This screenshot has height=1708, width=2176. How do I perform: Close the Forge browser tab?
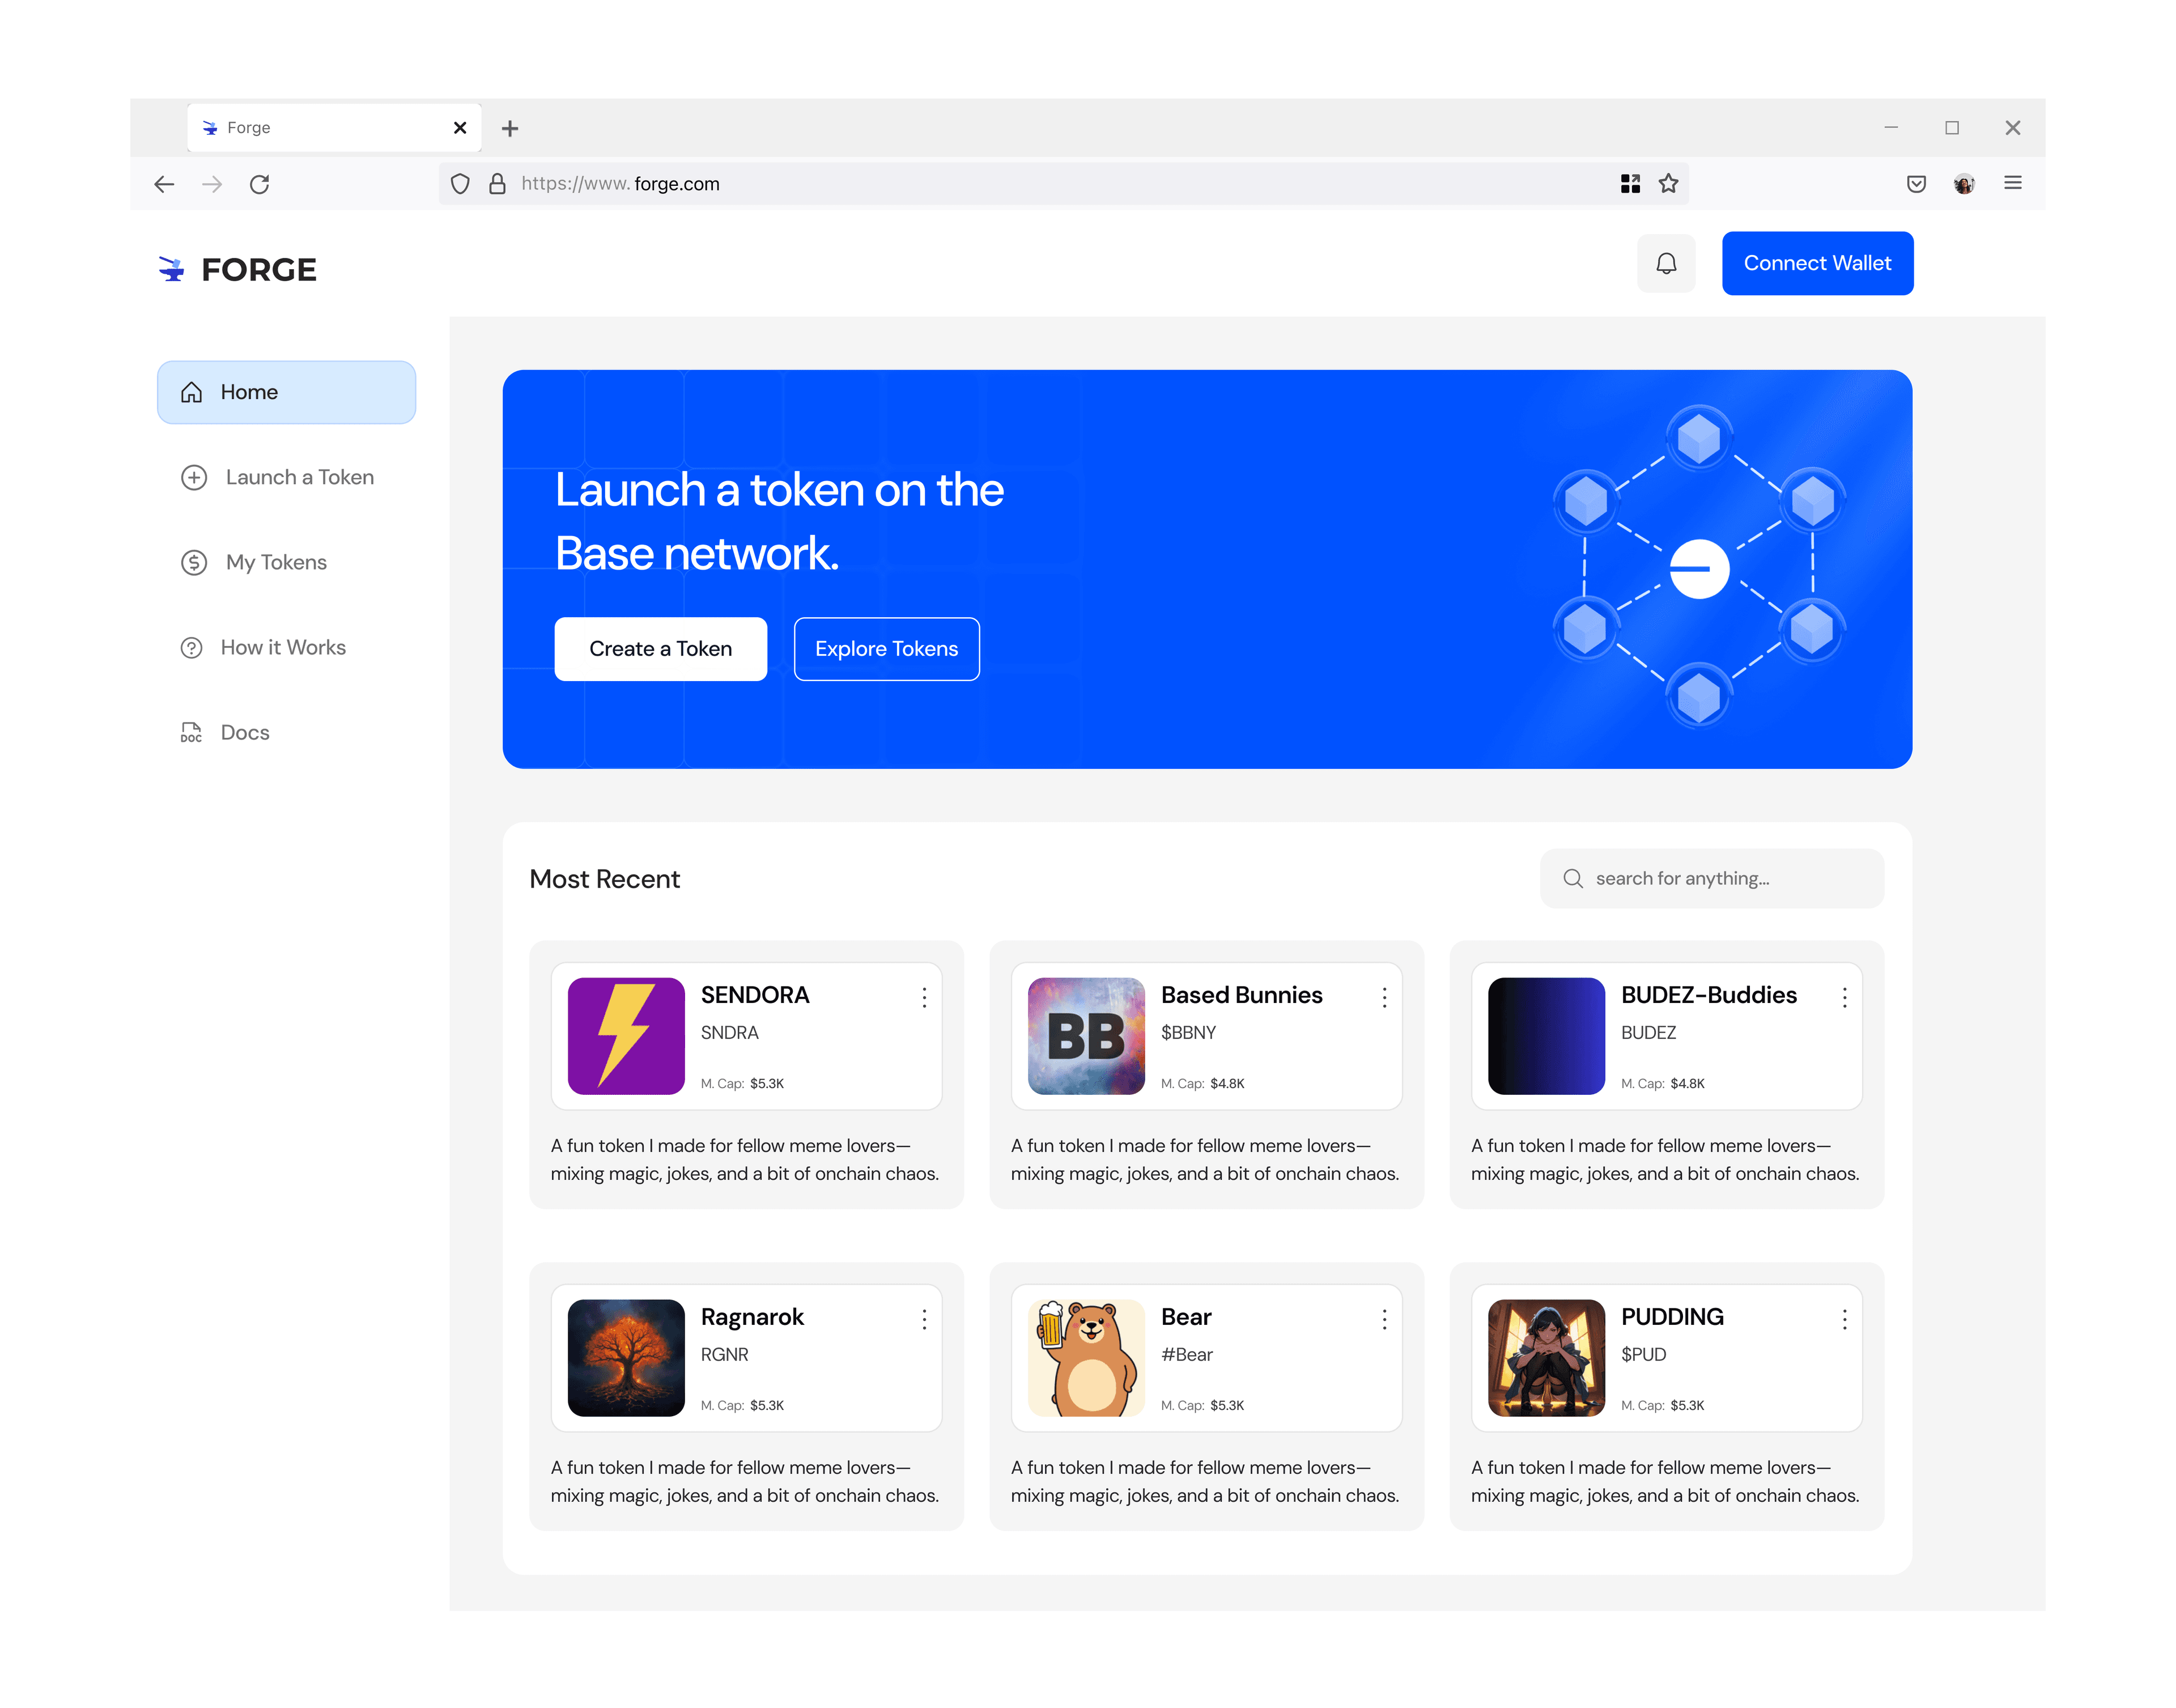pyautogui.click(x=460, y=128)
